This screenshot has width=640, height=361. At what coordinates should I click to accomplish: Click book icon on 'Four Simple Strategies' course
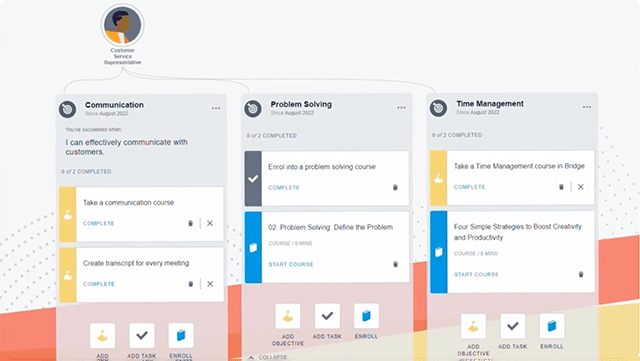(x=439, y=252)
